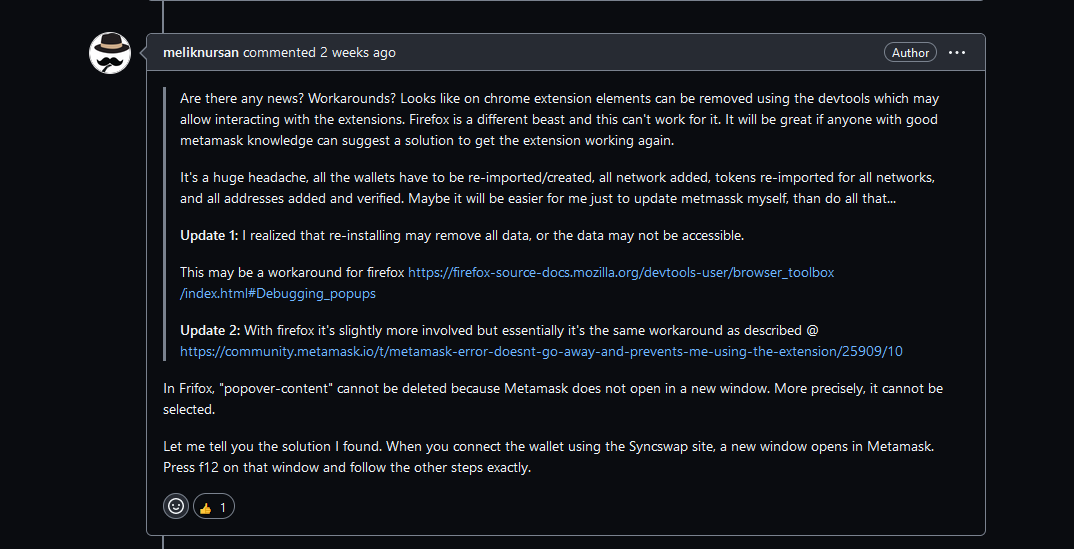
Task: Click the meliknursan username link
Action: 201,53
